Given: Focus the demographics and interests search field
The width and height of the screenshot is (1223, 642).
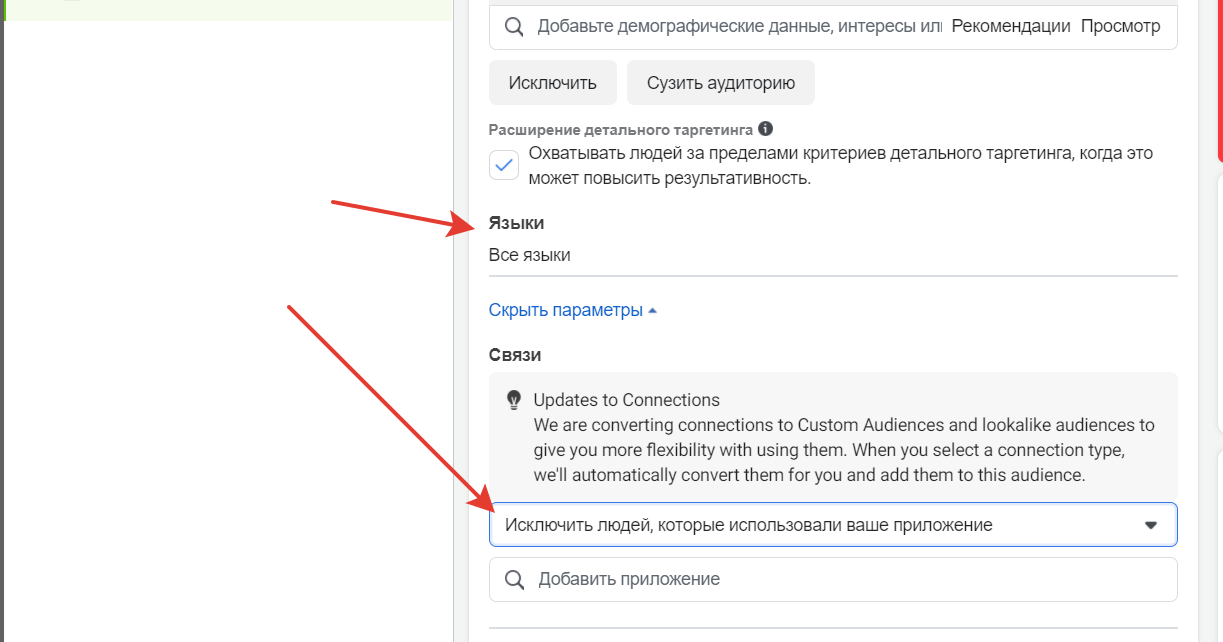Looking at the screenshot, I should click(x=738, y=26).
